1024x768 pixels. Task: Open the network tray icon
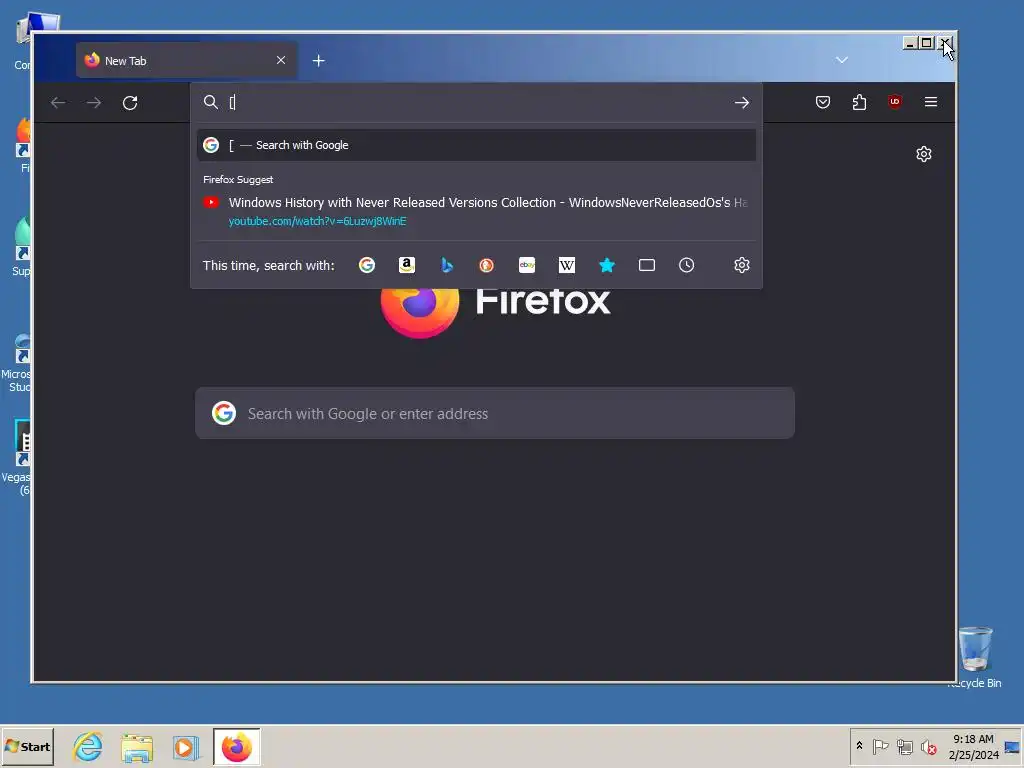click(904, 746)
